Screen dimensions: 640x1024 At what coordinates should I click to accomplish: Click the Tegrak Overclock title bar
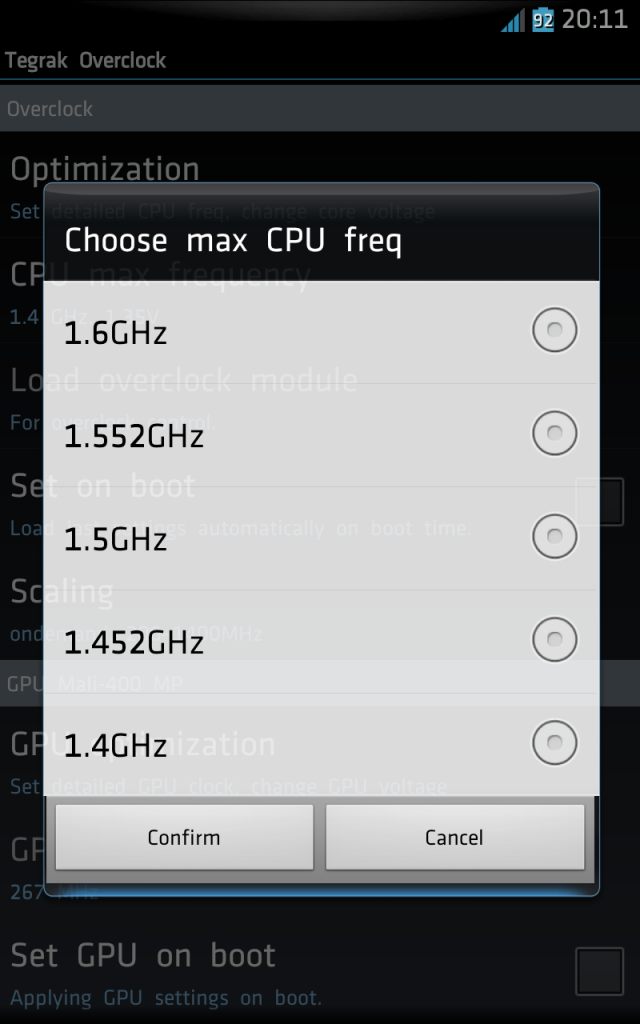pos(86,61)
